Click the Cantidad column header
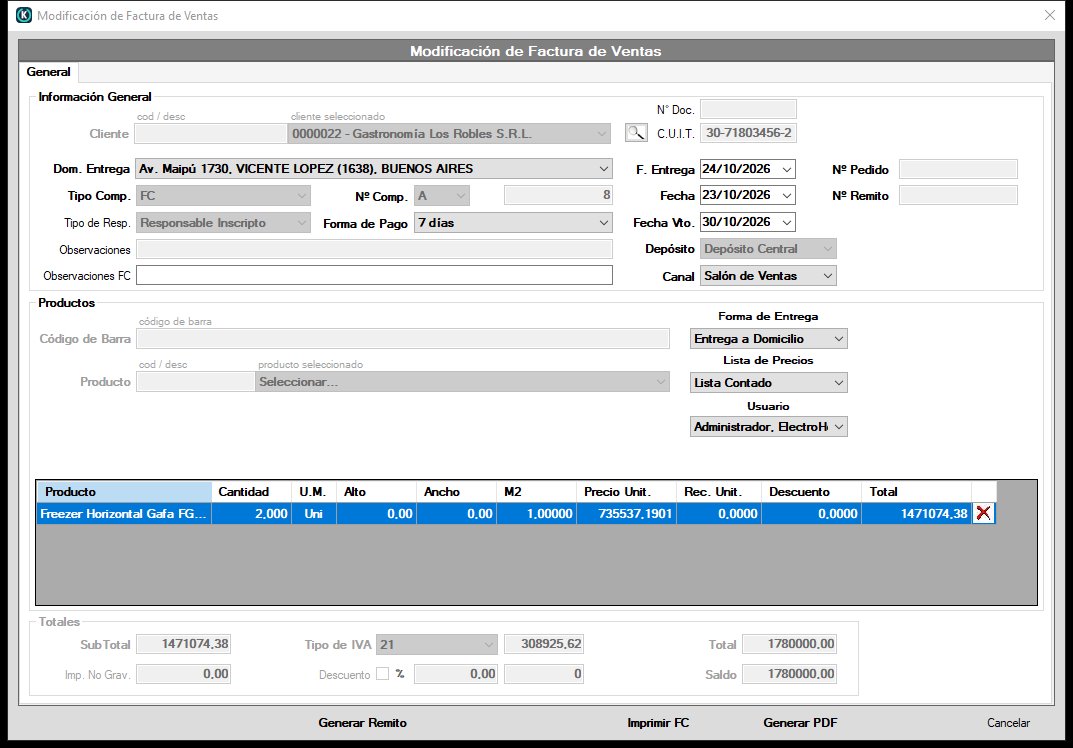 click(x=253, y=491)
